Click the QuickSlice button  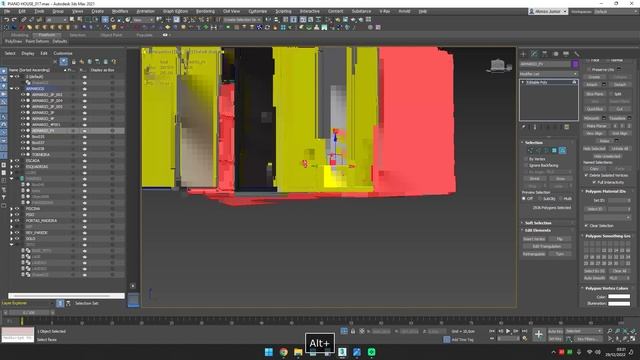595,109
